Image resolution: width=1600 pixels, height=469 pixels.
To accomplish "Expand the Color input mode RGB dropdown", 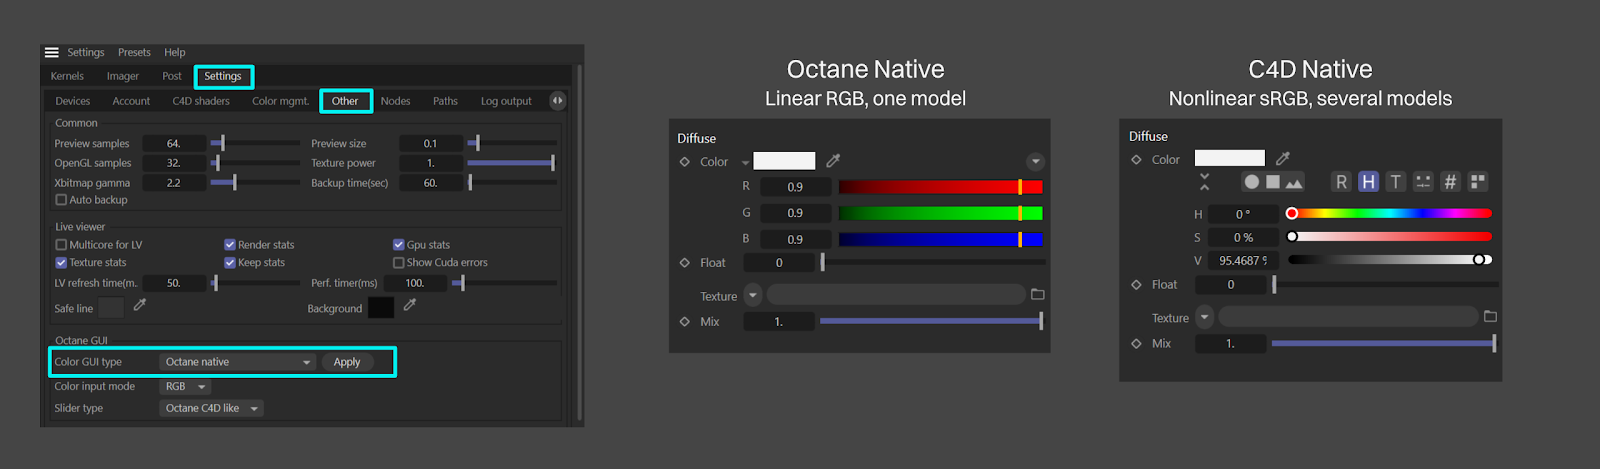I will [185, 387].
